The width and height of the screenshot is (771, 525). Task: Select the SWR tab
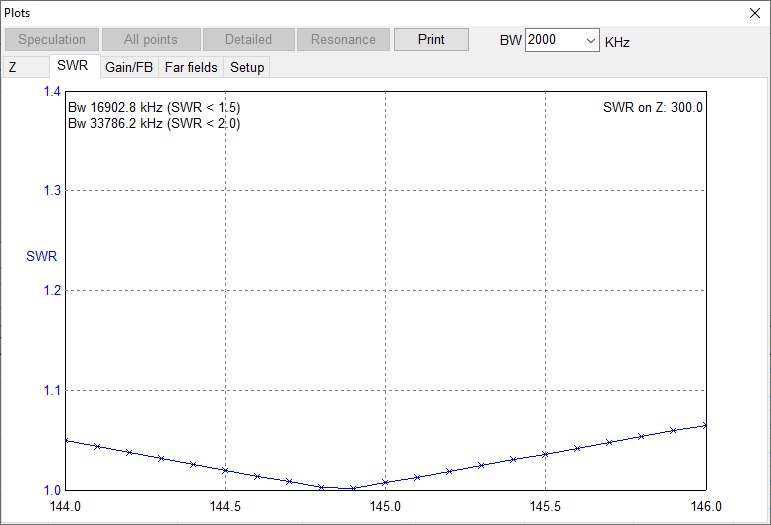tap(73, 66)
